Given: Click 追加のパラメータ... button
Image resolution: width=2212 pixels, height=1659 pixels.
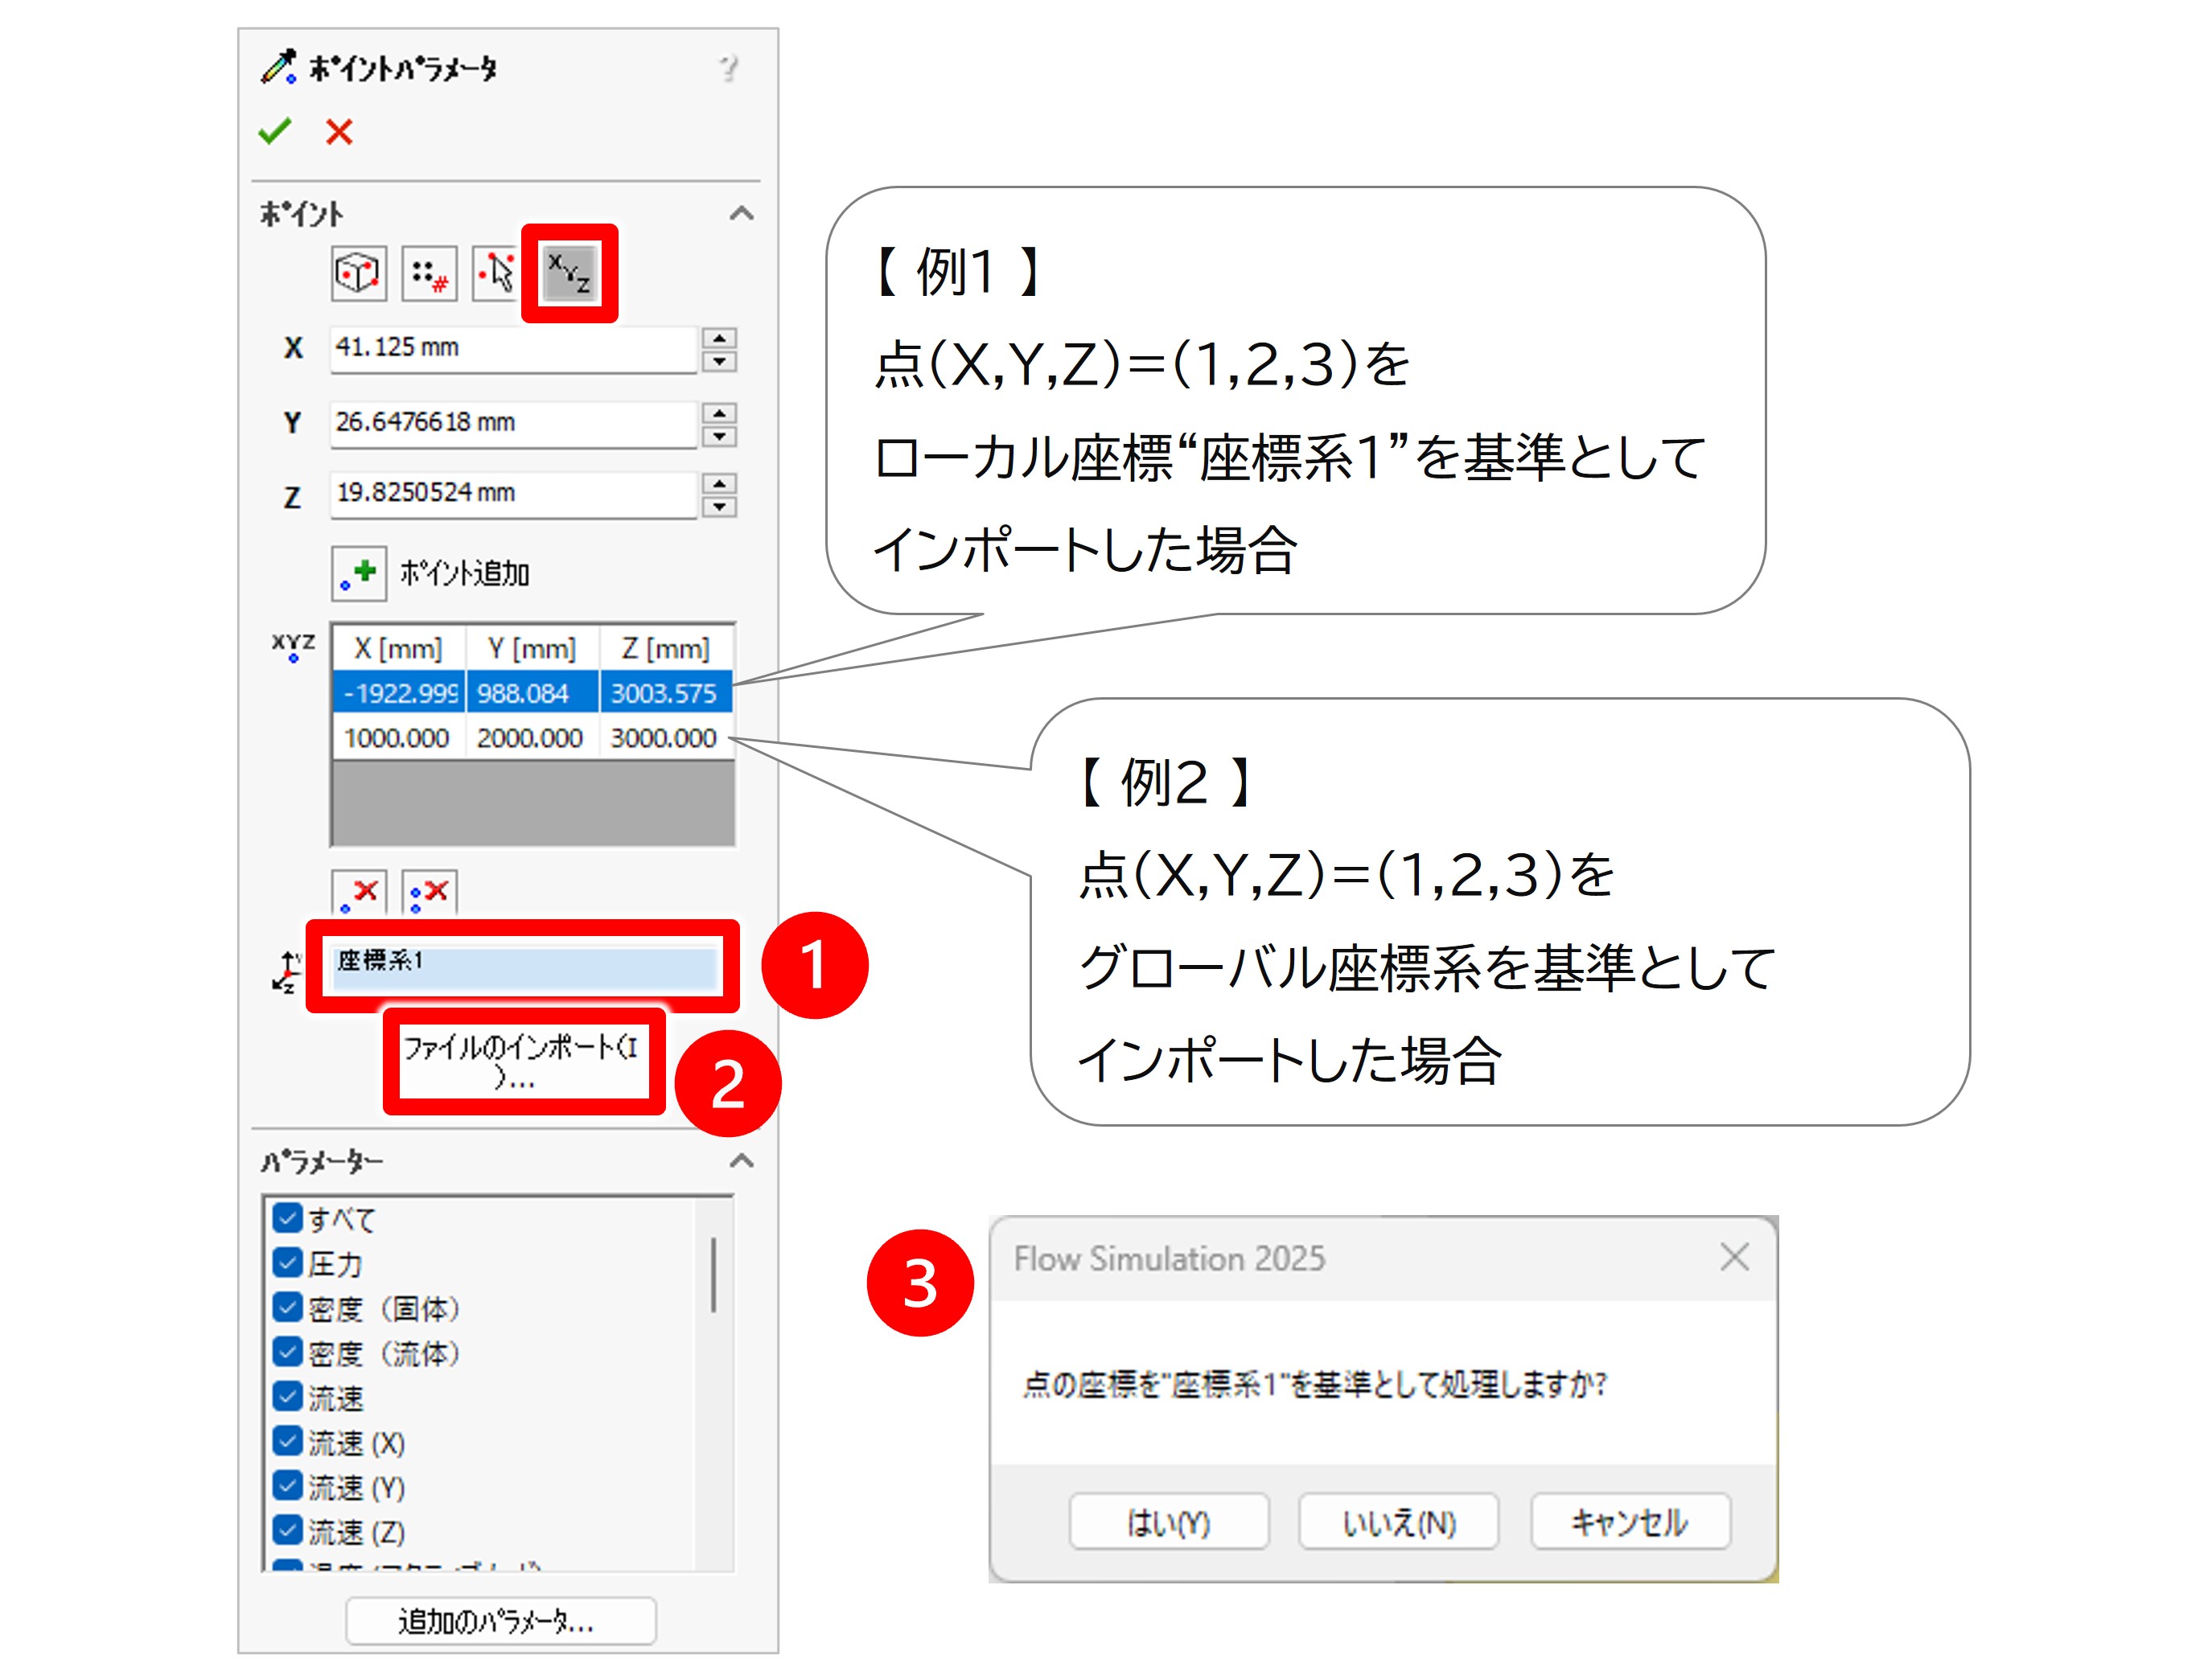Looking at the screenshot, I should coord(500,1620).
